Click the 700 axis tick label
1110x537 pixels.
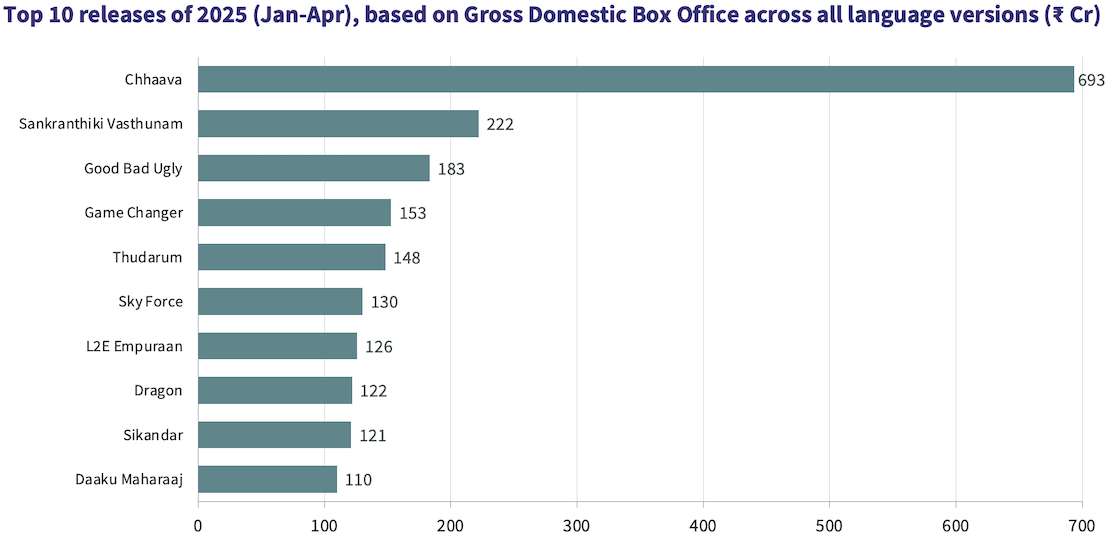tap(1082, 525)
